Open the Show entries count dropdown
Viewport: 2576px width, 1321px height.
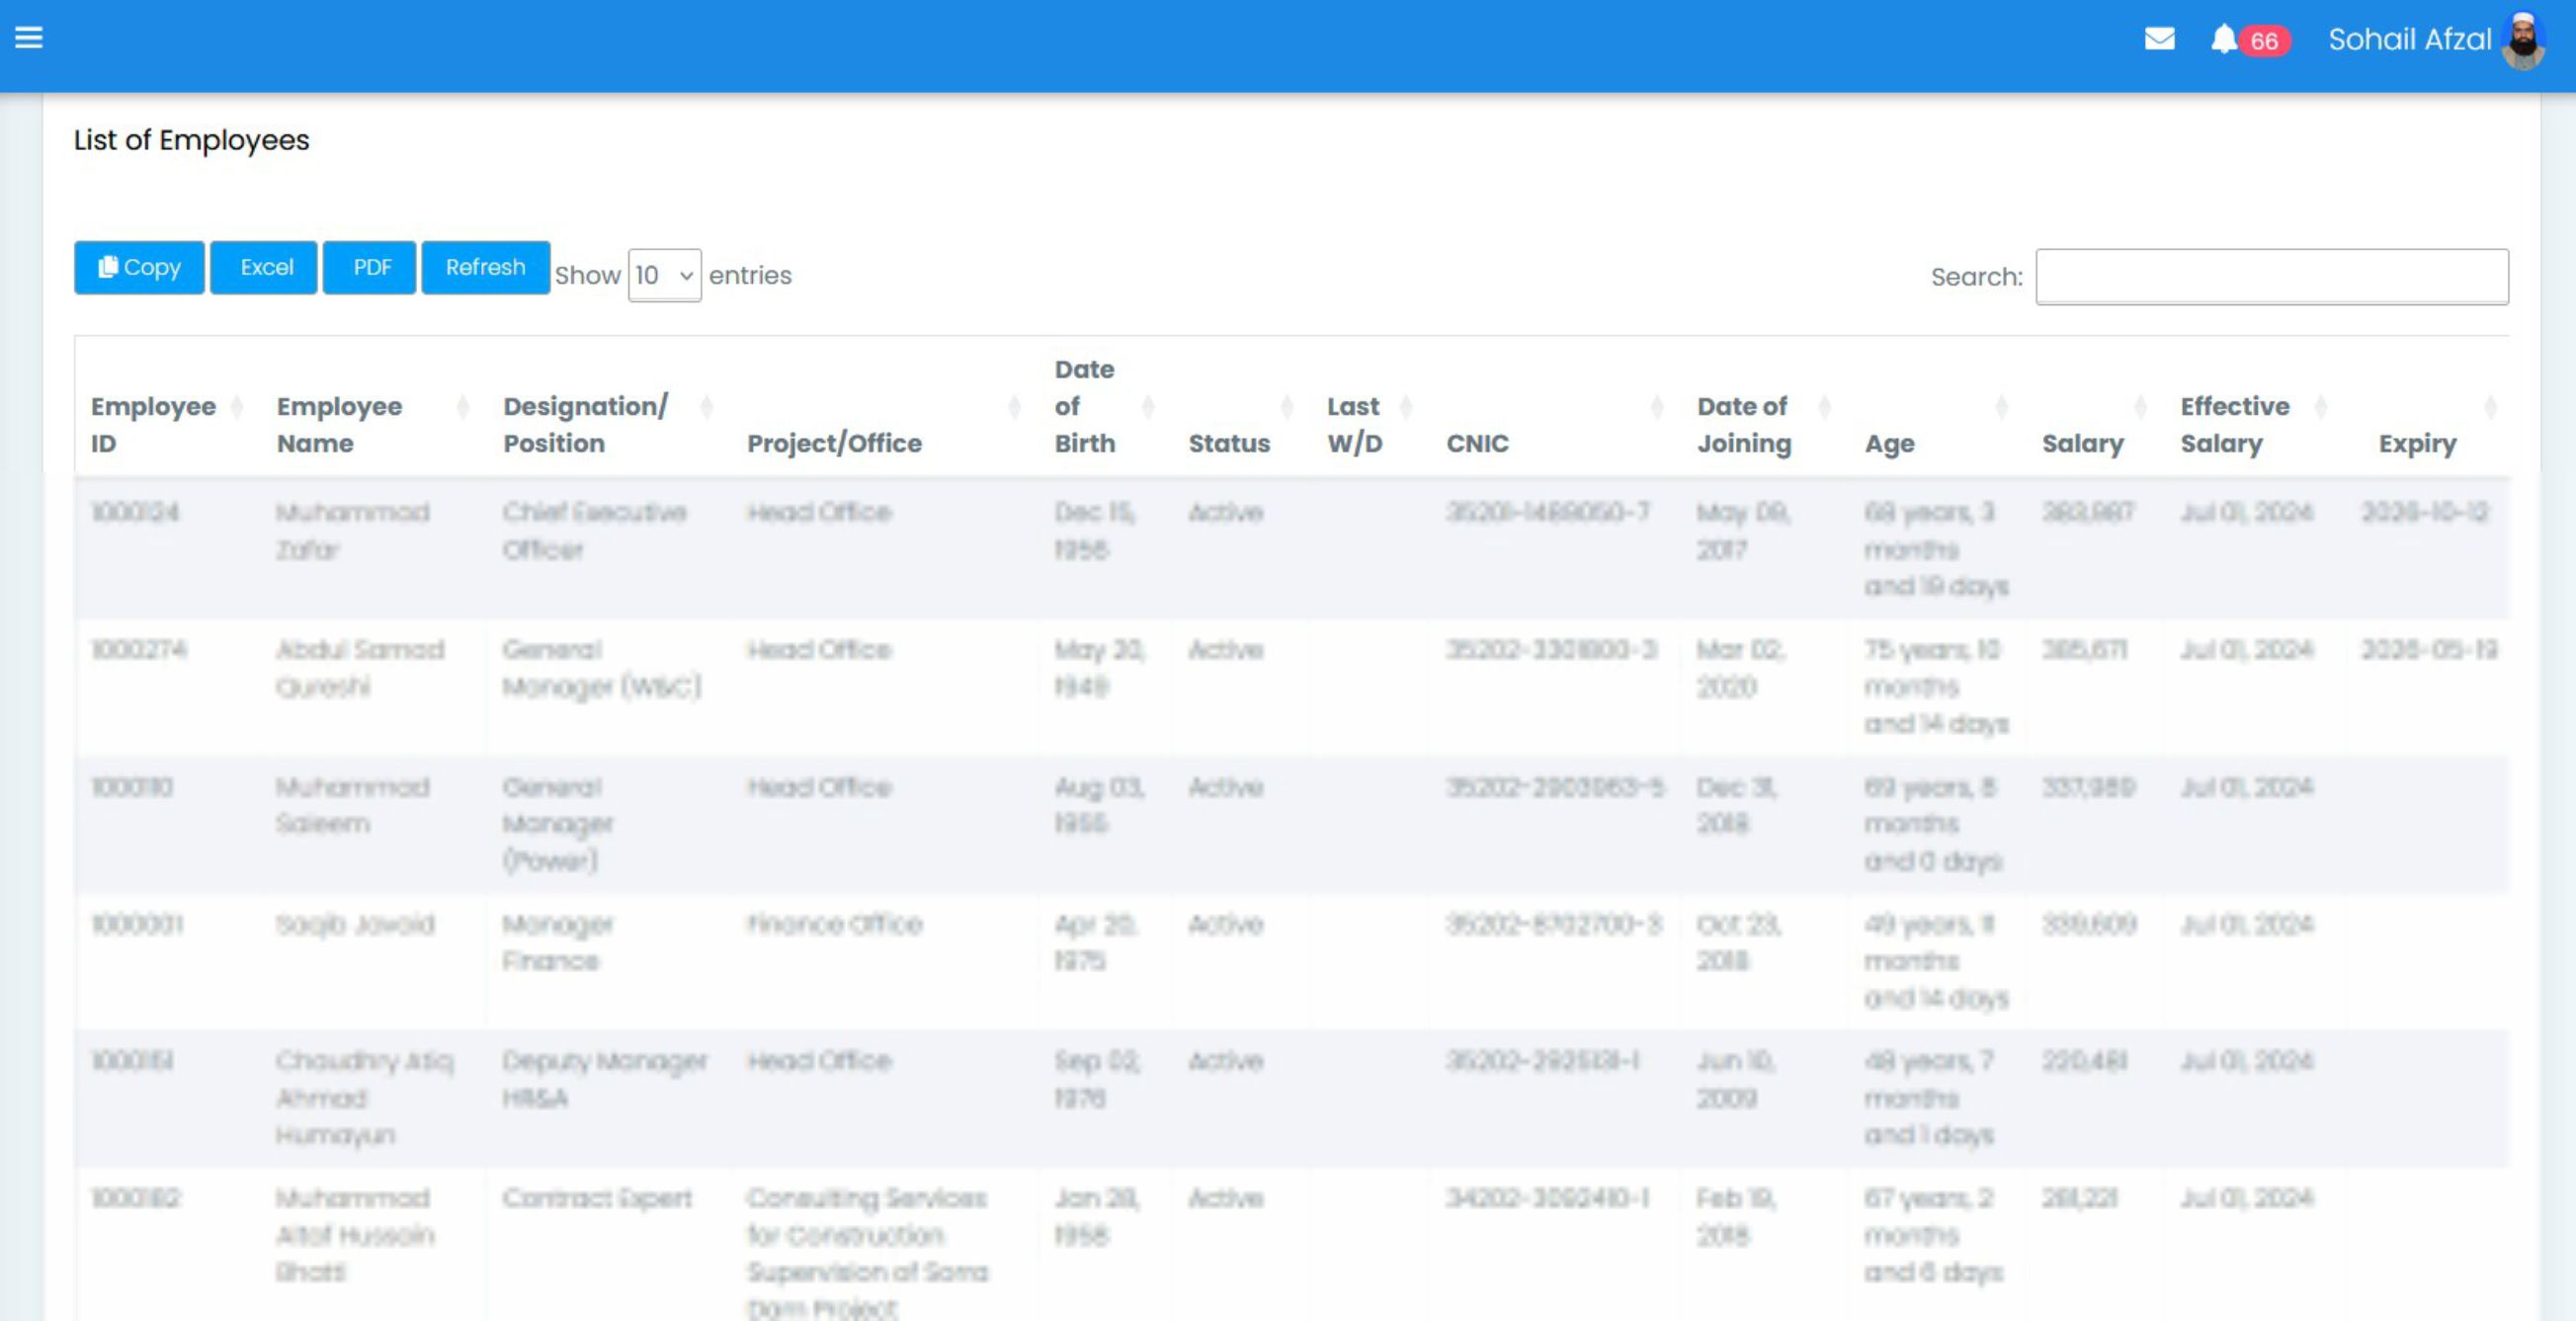tap(664, 275)
